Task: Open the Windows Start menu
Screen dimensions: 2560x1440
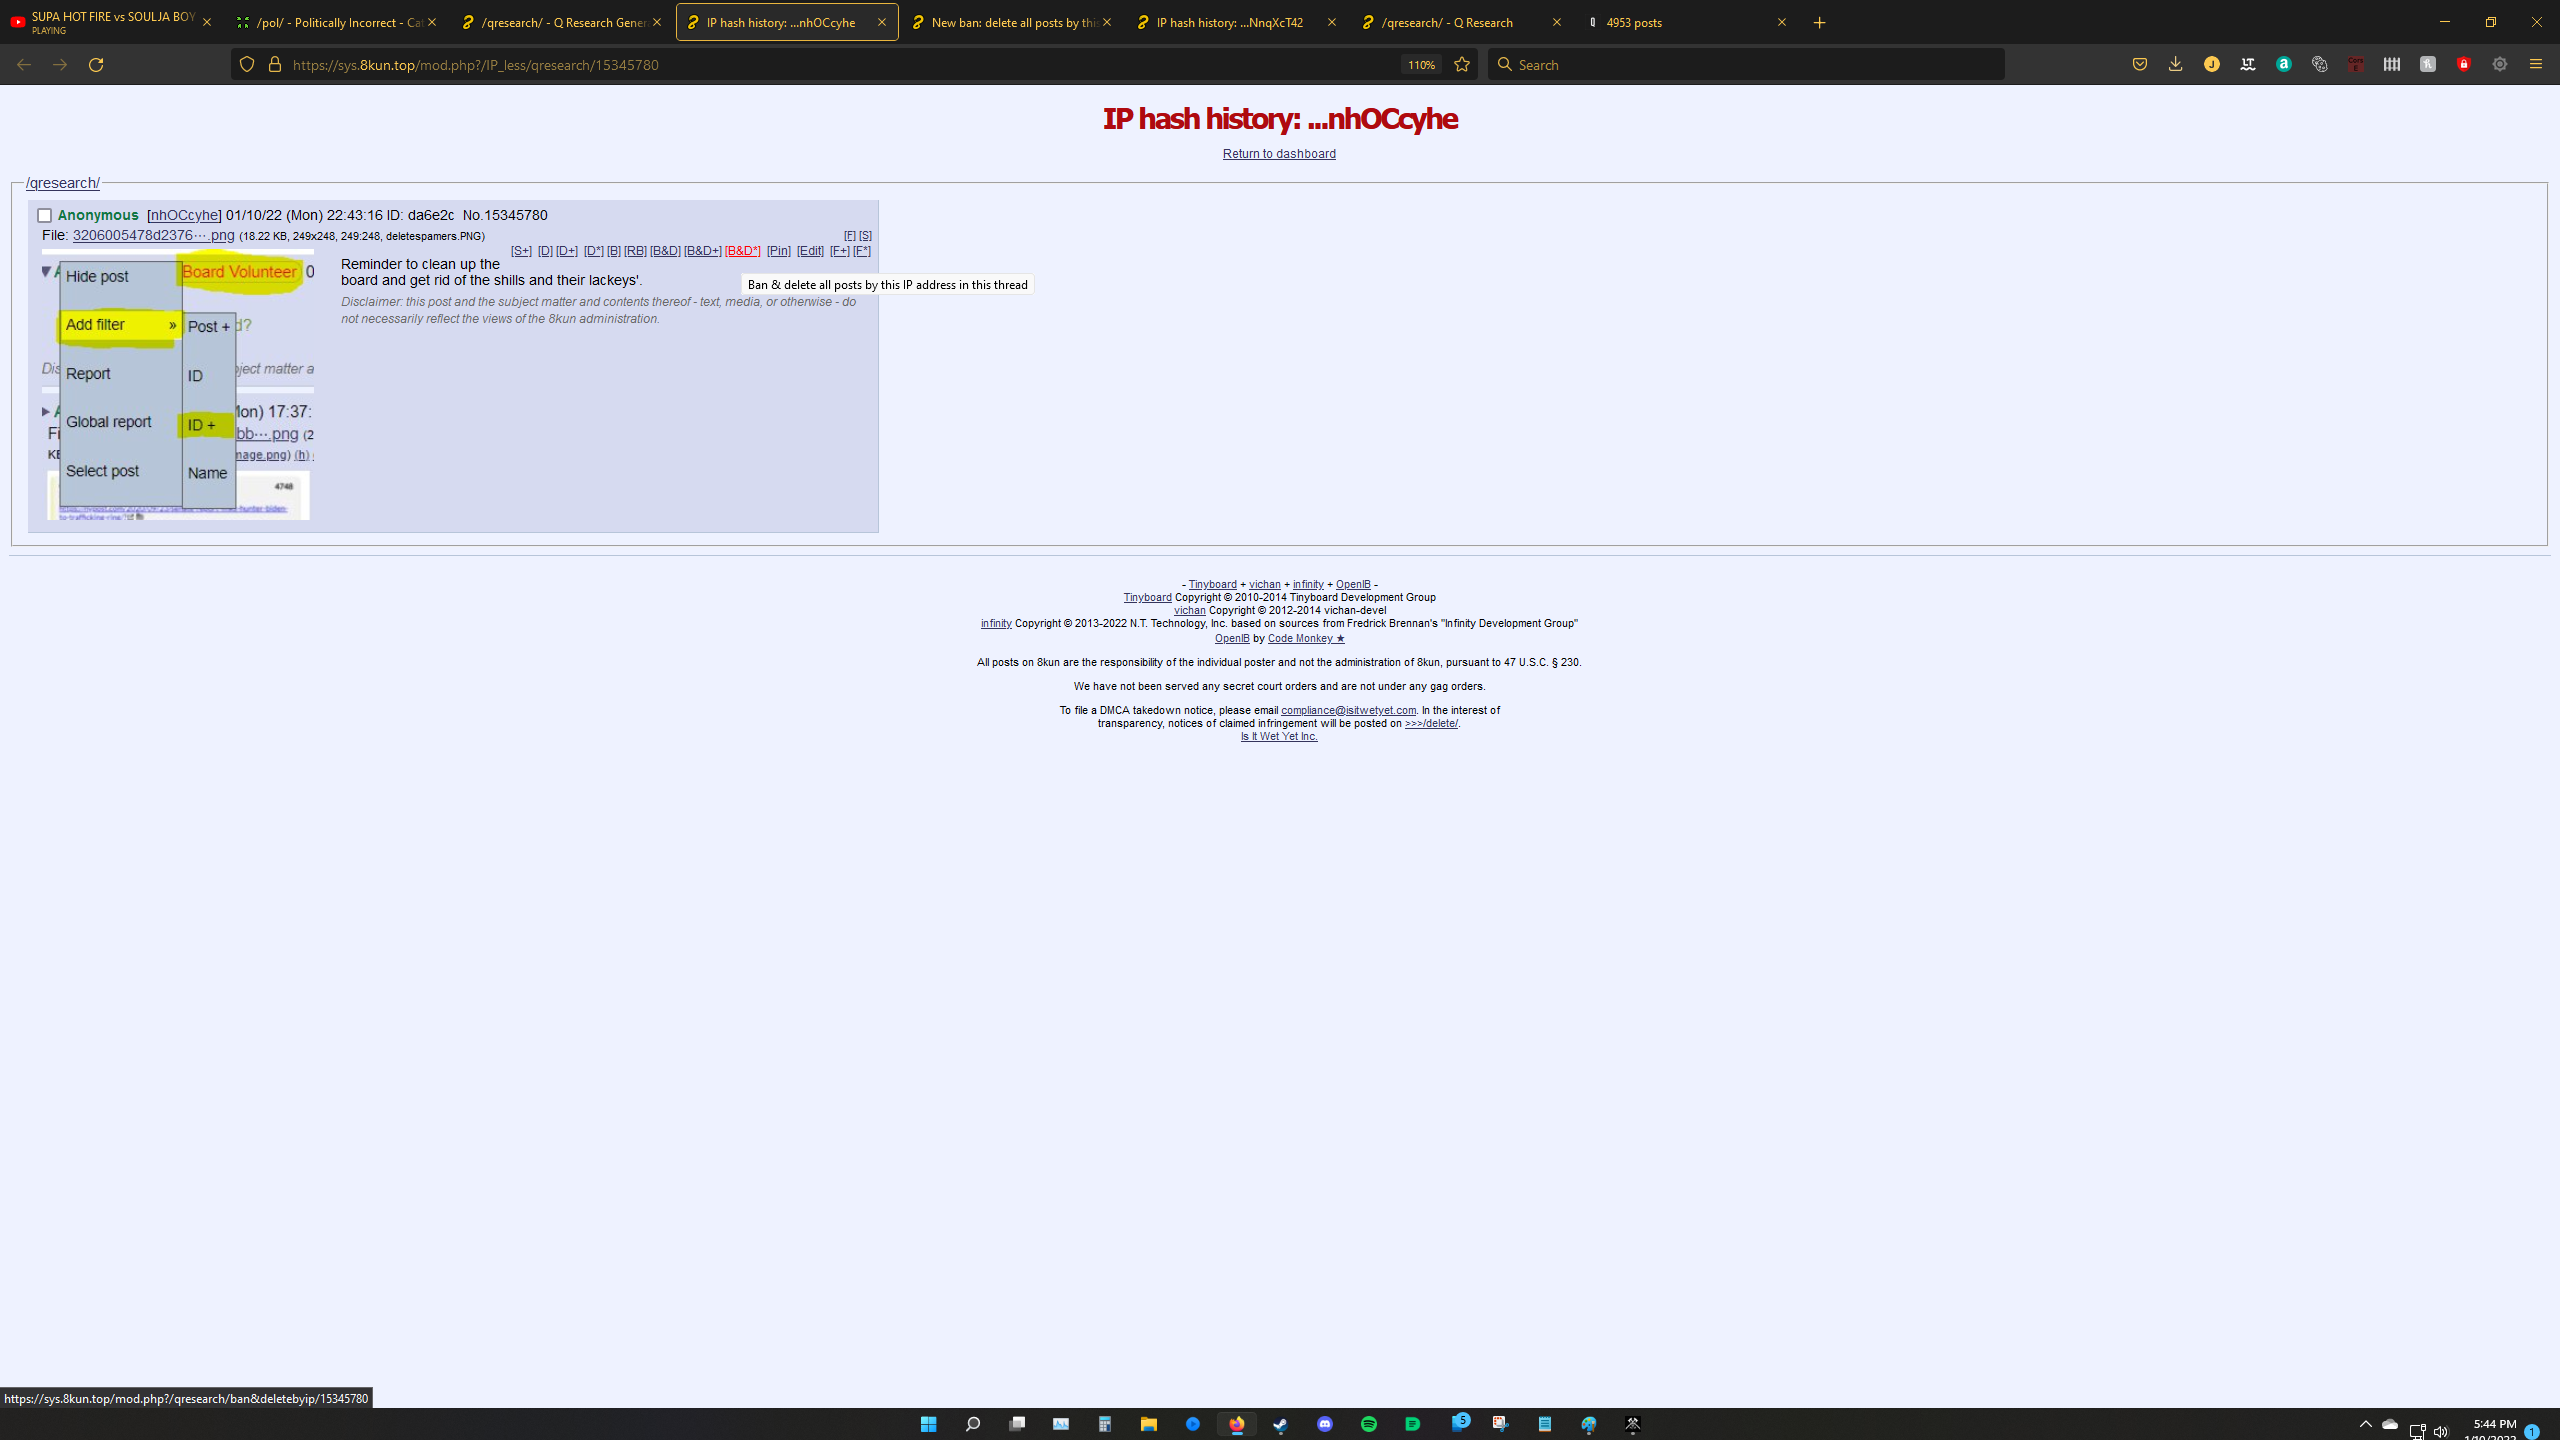Action: [928, 1424]
